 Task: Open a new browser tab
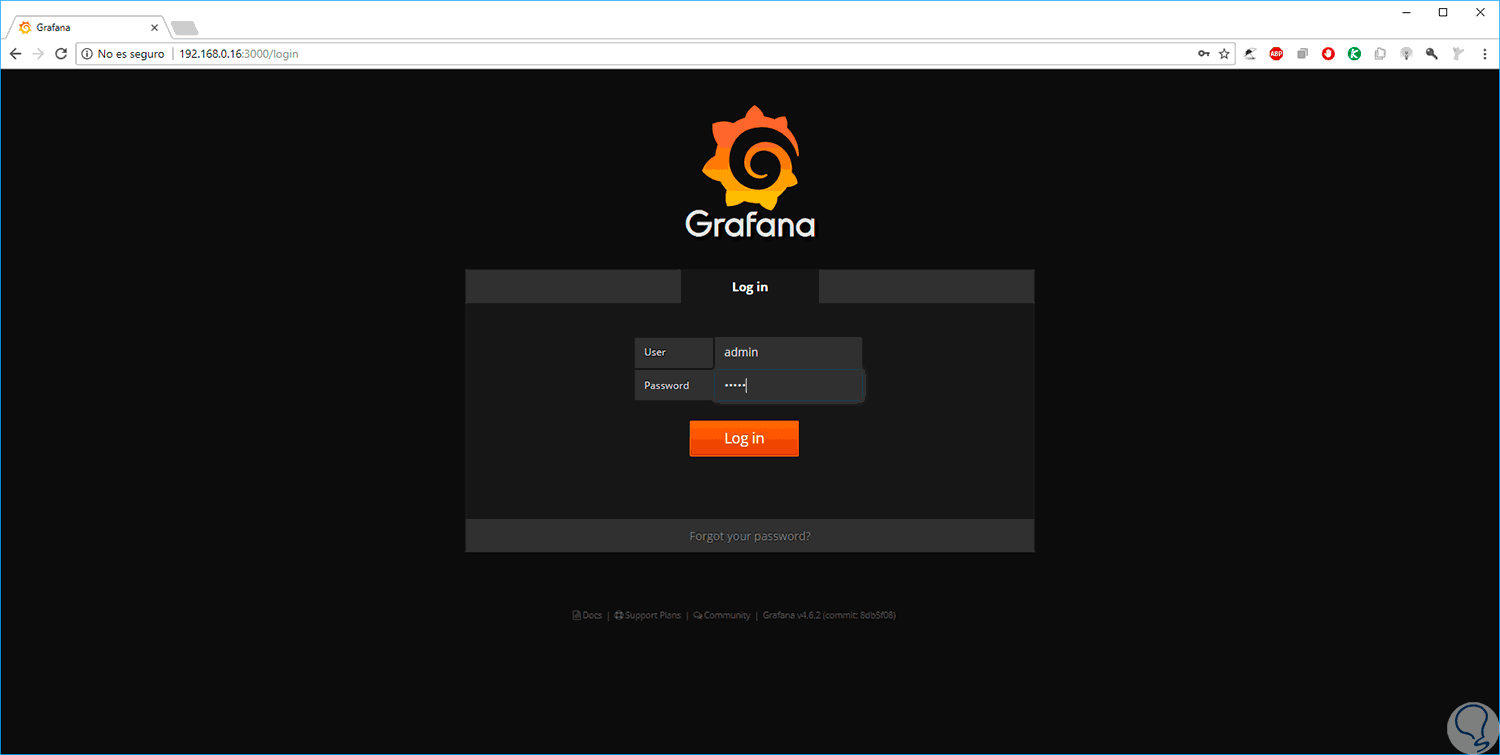click(184, 28)
